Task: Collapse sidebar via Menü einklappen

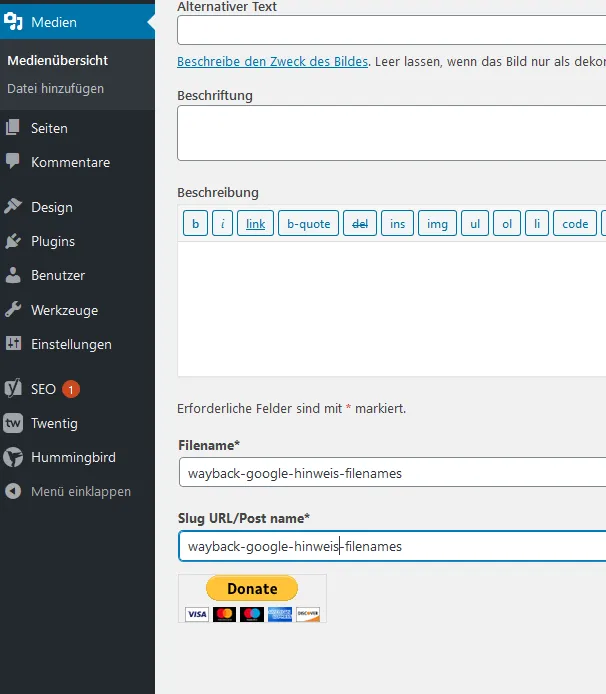Action: pyautogui.click(x=77, y=491)
